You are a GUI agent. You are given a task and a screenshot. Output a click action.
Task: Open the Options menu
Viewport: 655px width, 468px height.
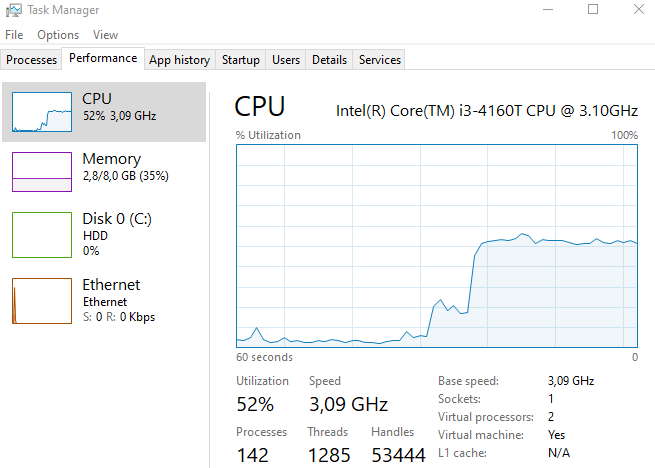pyautogui.click(x=58, y=35)
